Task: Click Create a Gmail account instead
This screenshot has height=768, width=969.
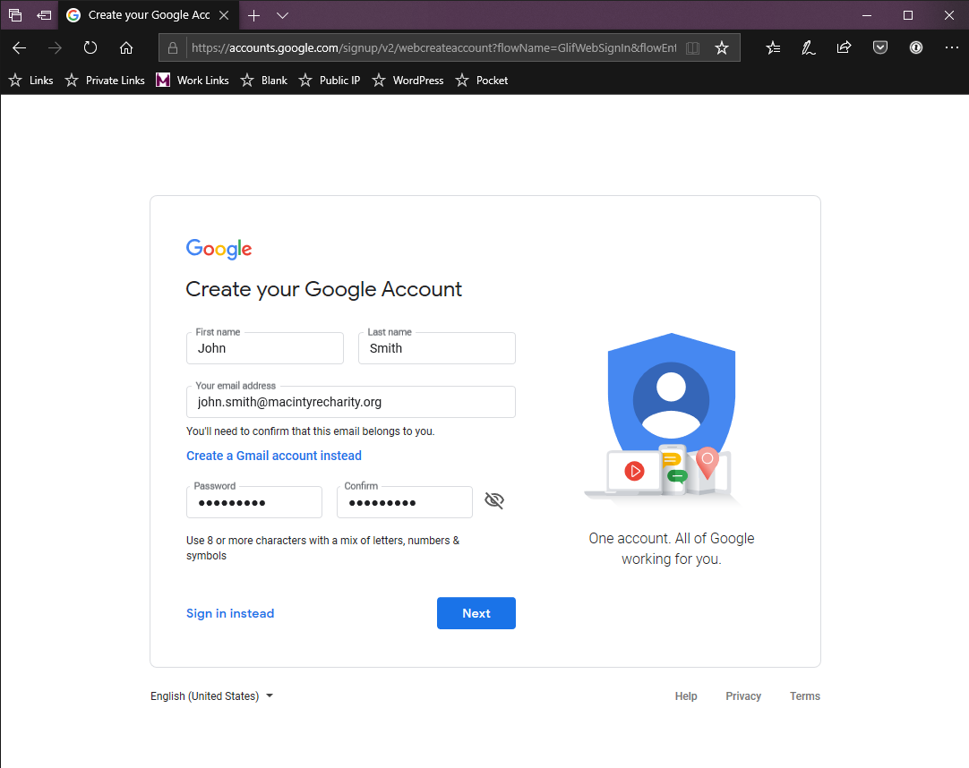Action: point(274,455)
